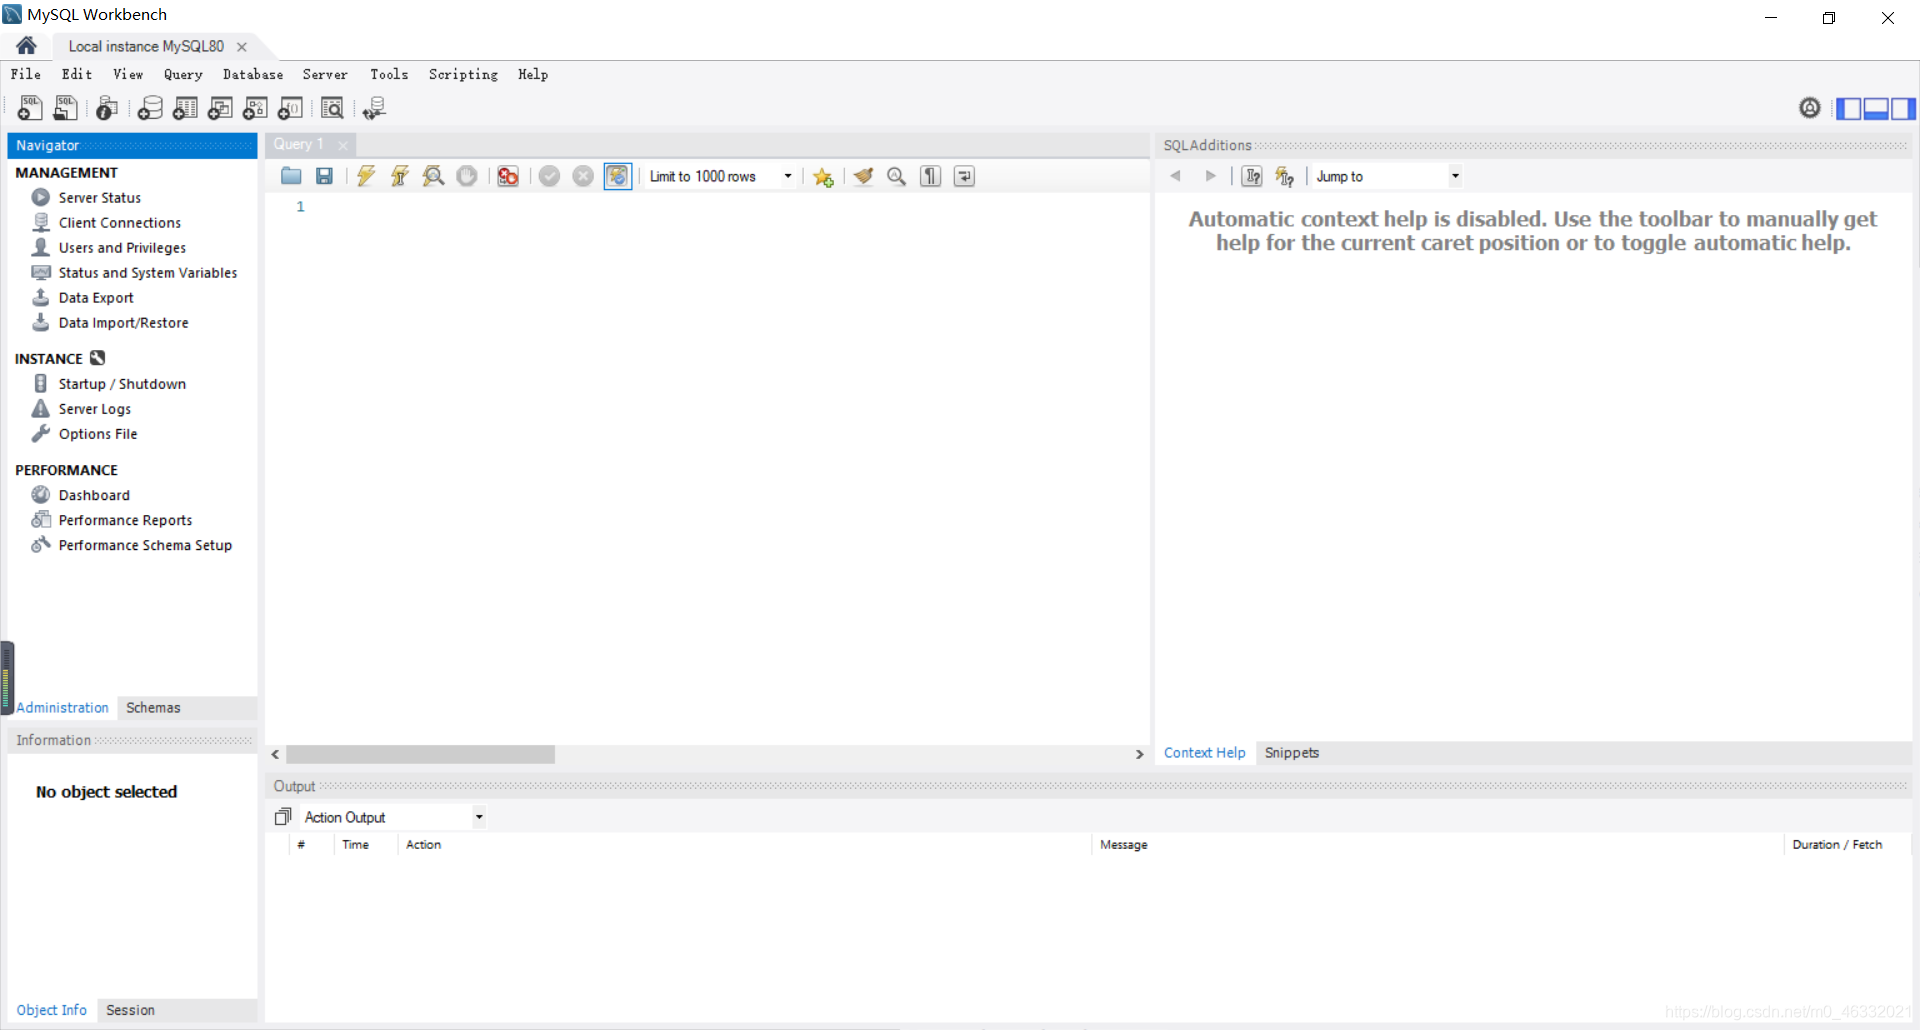1920x1030 pixels.
Task: Toggle the auto-commit mode button
Action: (x=618, y=176)
